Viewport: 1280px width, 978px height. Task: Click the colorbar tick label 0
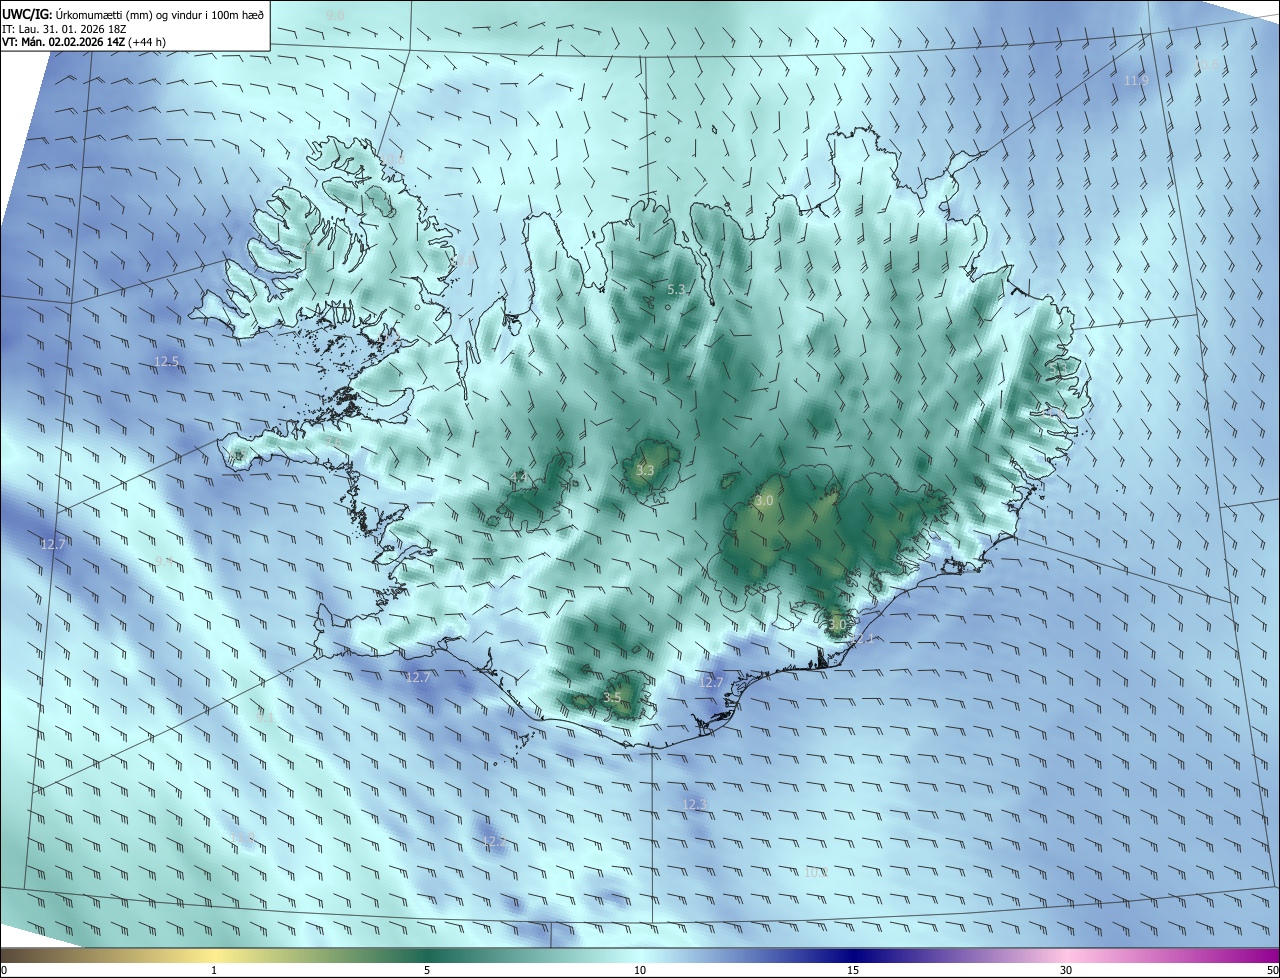click(3, 970)
